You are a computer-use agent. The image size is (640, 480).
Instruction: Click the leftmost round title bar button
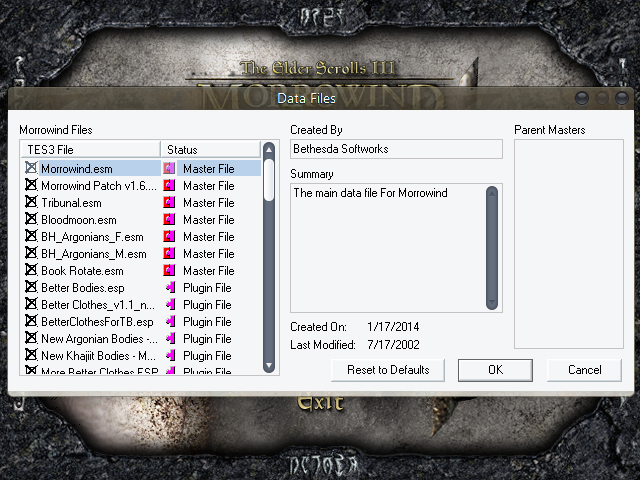point(582,98)
